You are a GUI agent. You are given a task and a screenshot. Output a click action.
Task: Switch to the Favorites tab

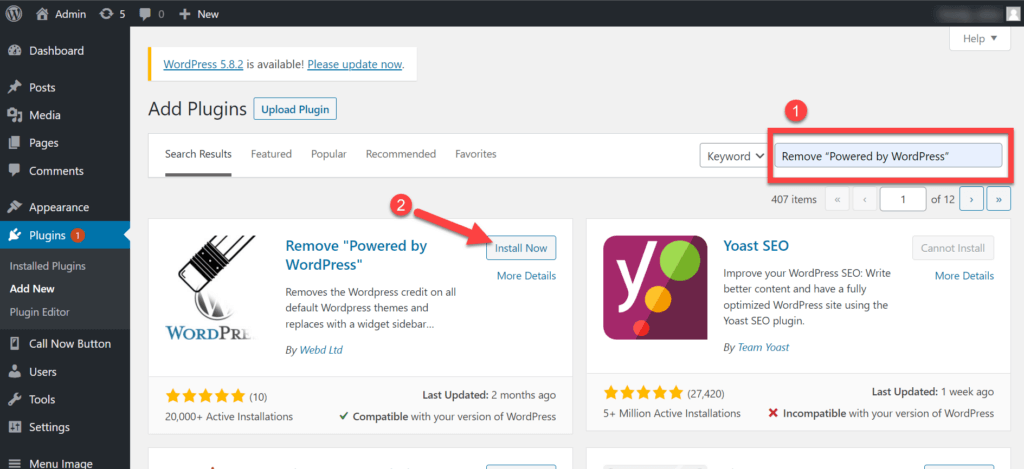[x=475, y=154]
